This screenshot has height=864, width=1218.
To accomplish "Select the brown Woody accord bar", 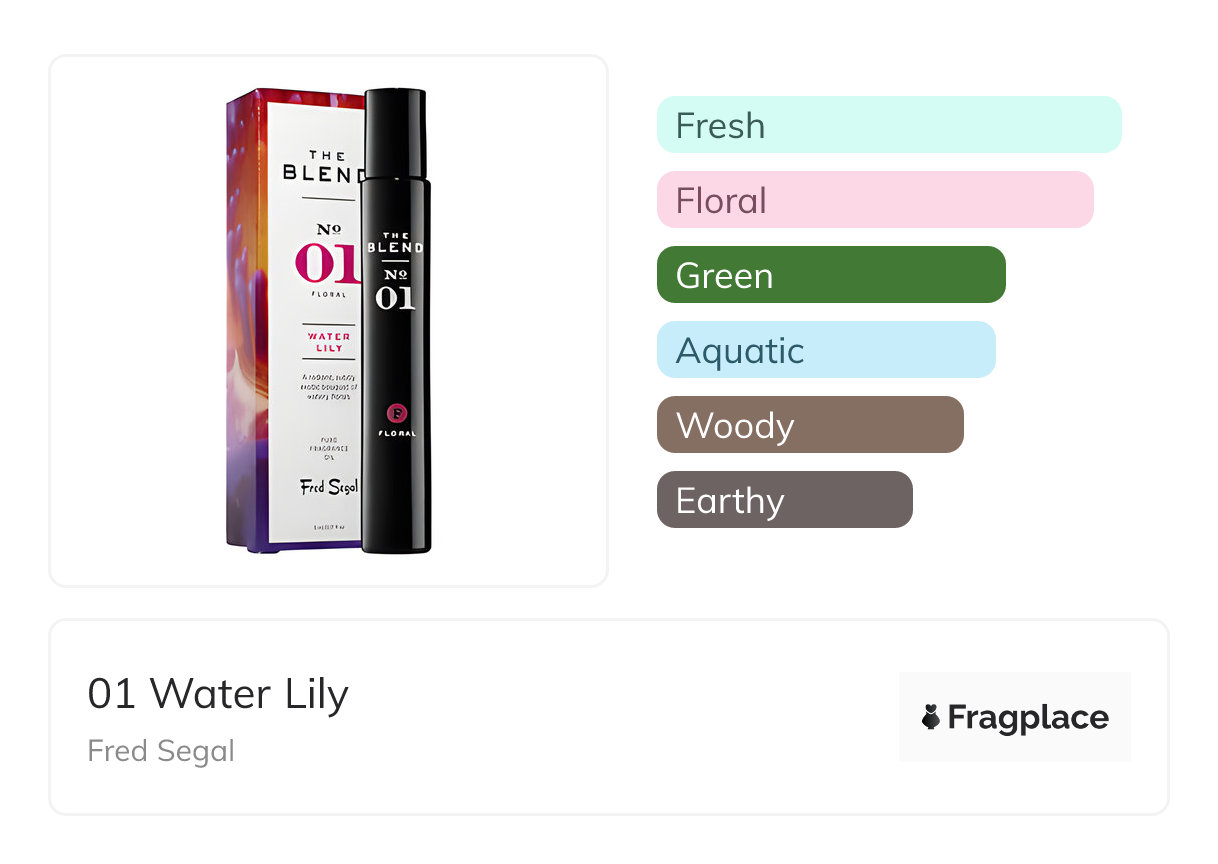I will [809, 425].
